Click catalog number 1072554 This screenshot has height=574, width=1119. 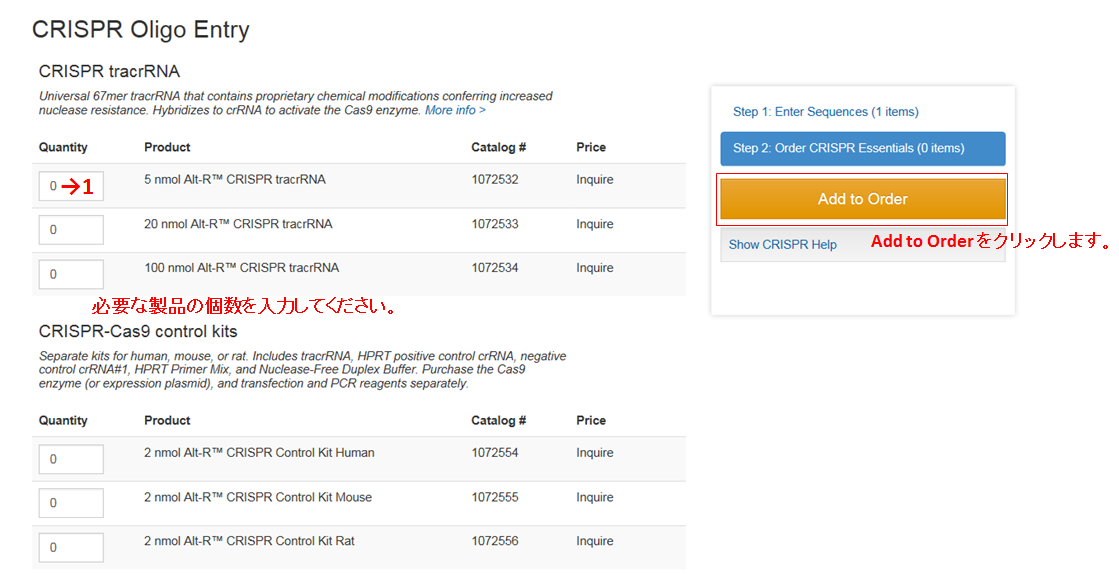495,453
